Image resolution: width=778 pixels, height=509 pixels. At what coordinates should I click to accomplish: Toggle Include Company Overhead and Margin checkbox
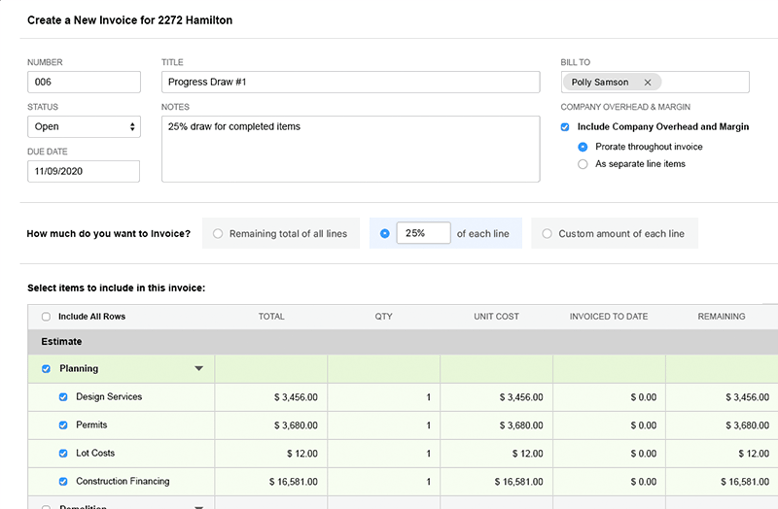click(x=565, y=127)
